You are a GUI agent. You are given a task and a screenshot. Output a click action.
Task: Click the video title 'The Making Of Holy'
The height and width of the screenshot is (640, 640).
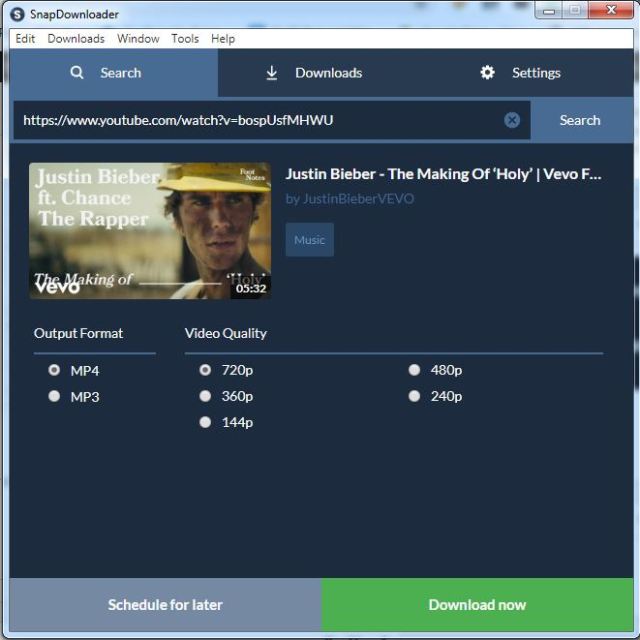click(443, 174)
